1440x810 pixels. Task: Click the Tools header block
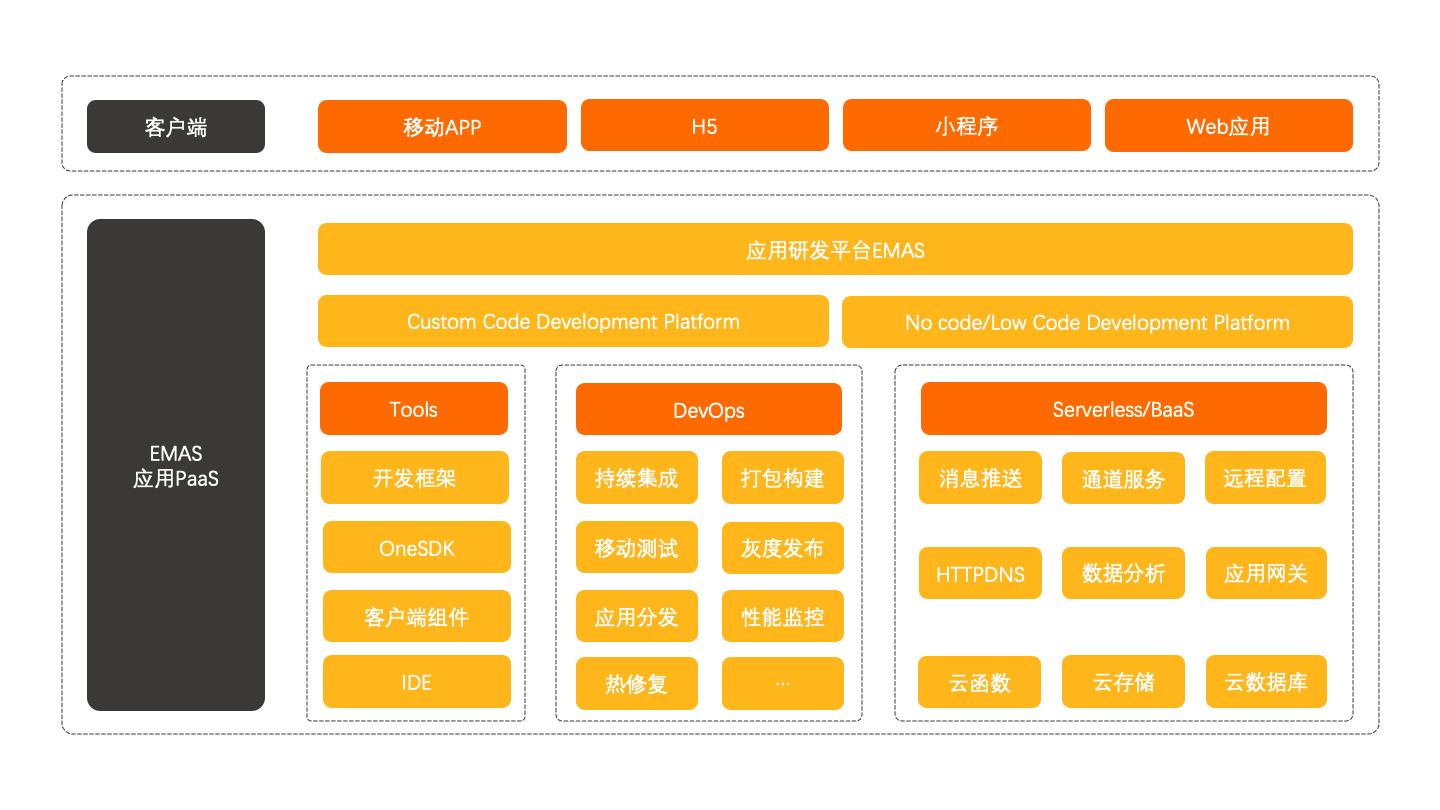[414, 409]
